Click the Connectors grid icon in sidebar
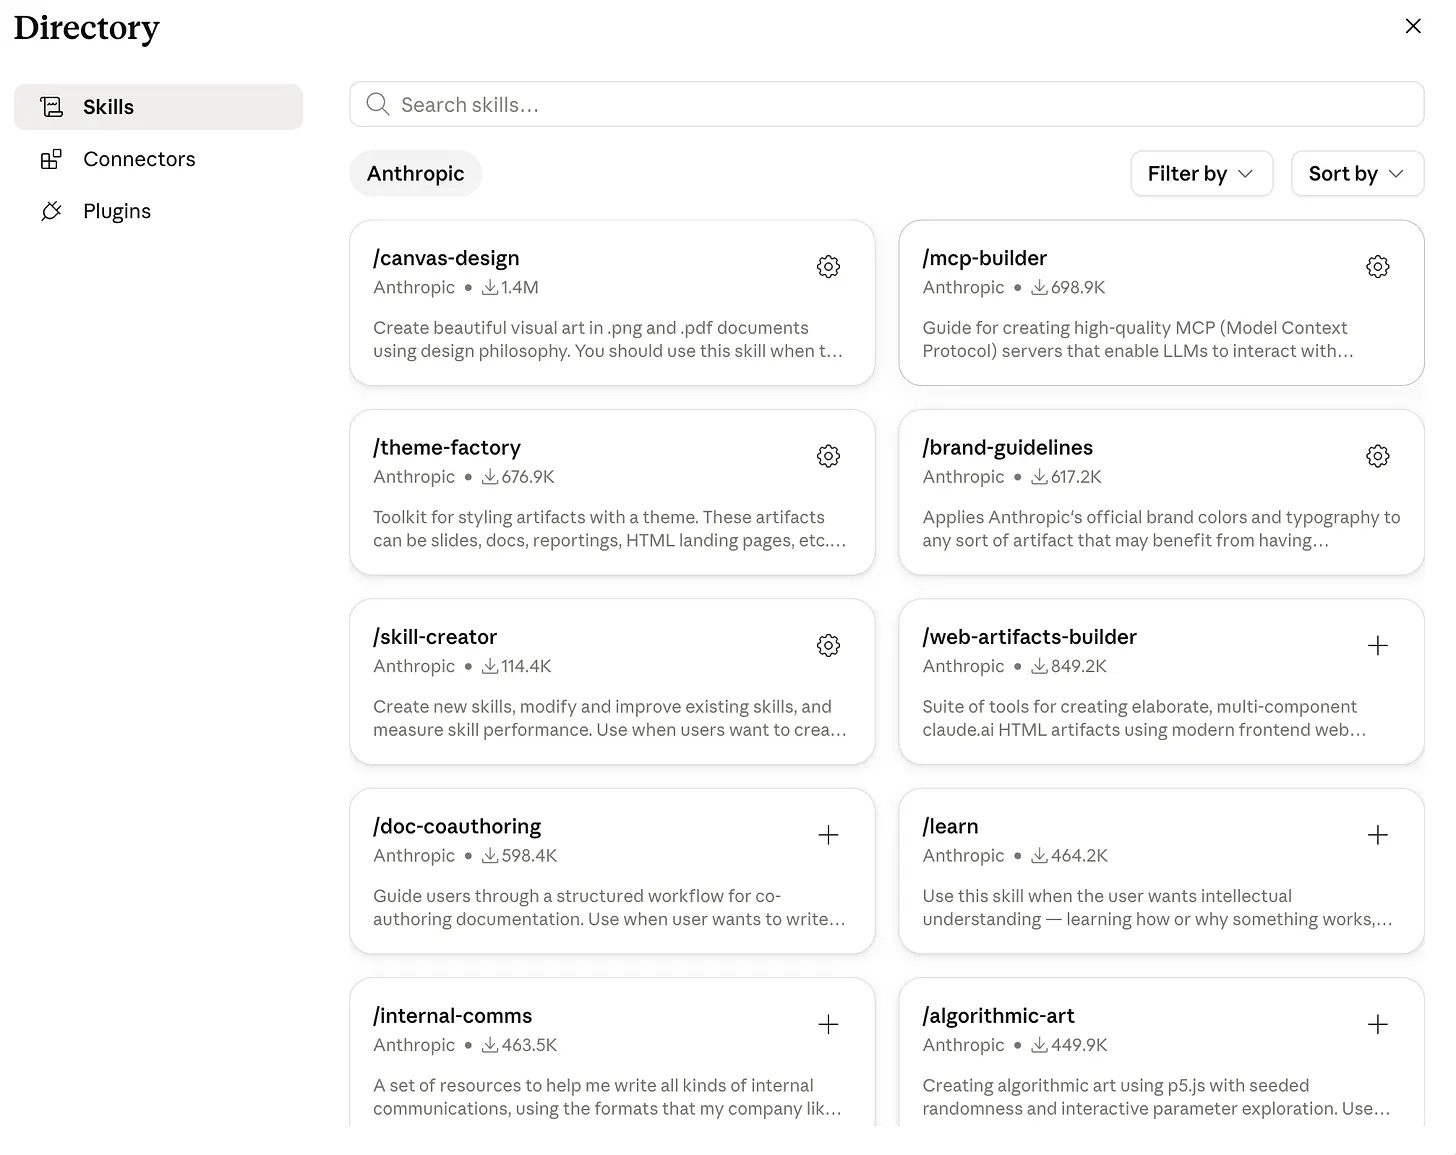1456x1155 pixels. [51, 159]
